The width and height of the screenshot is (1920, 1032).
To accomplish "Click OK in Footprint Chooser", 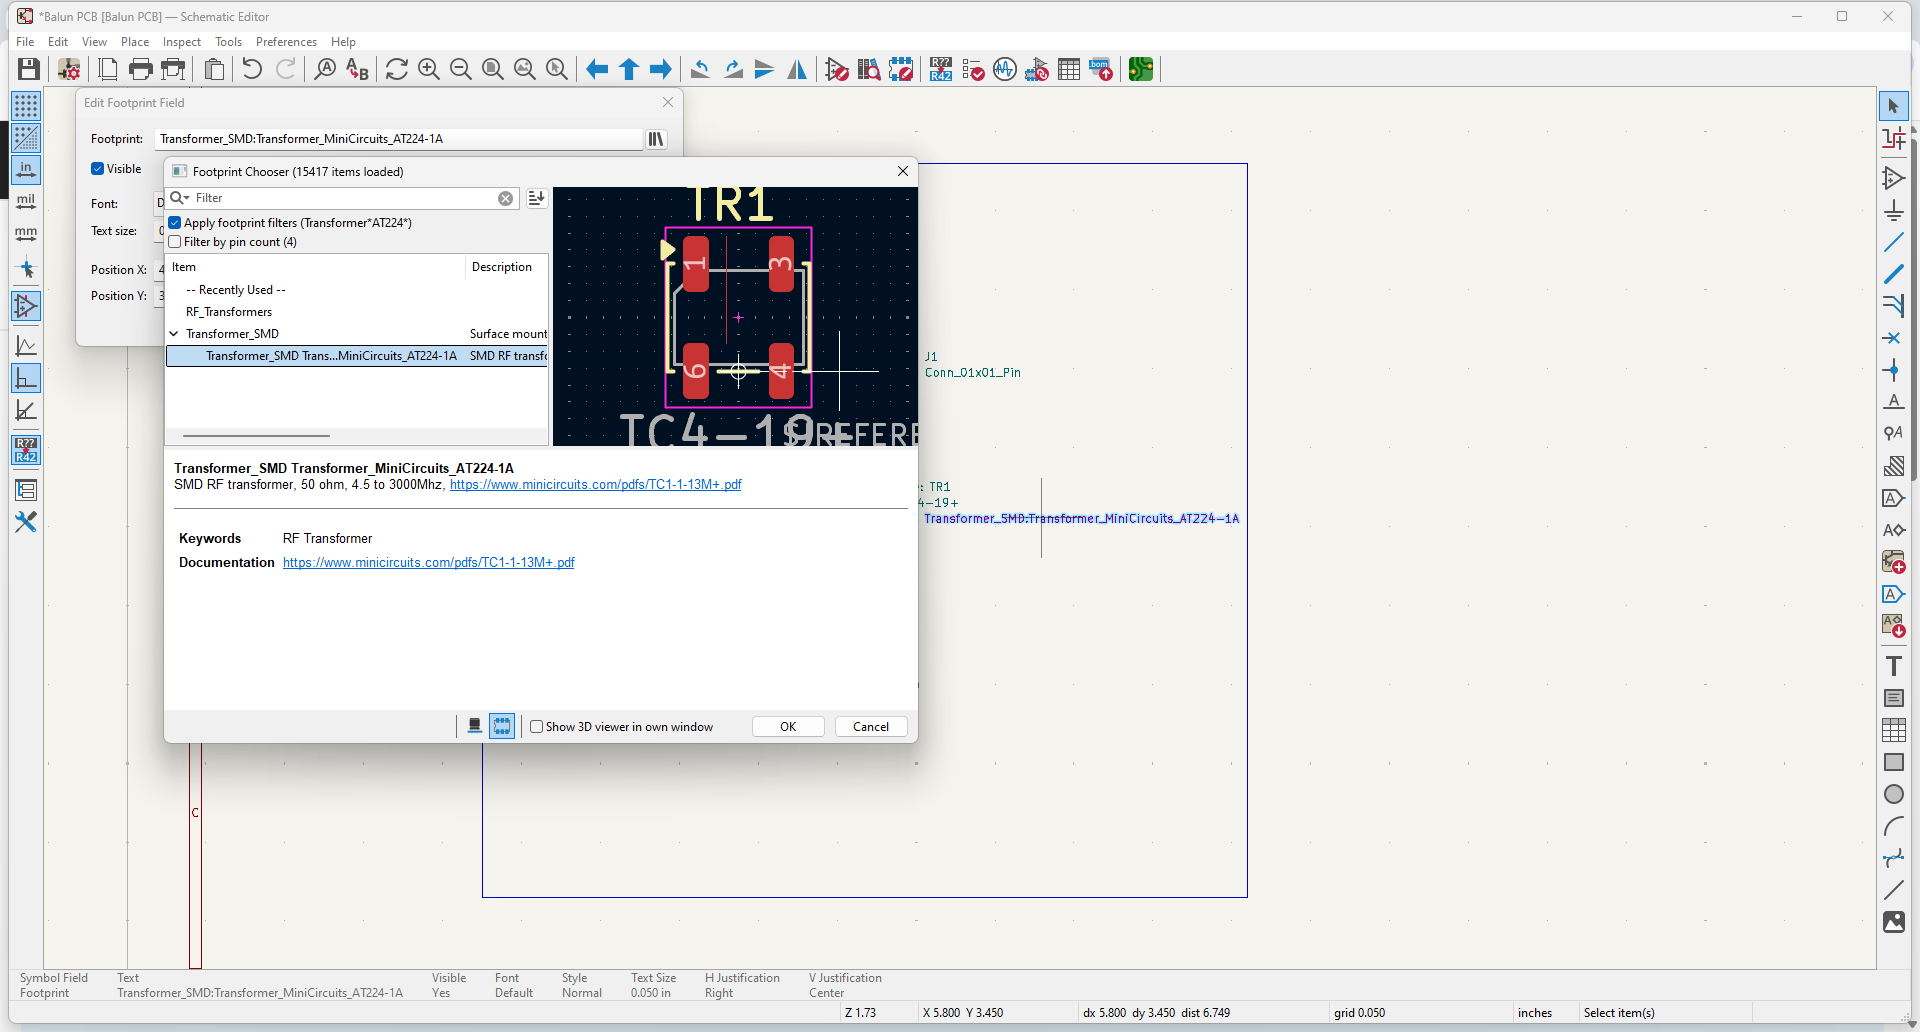I will click(788, 727).
